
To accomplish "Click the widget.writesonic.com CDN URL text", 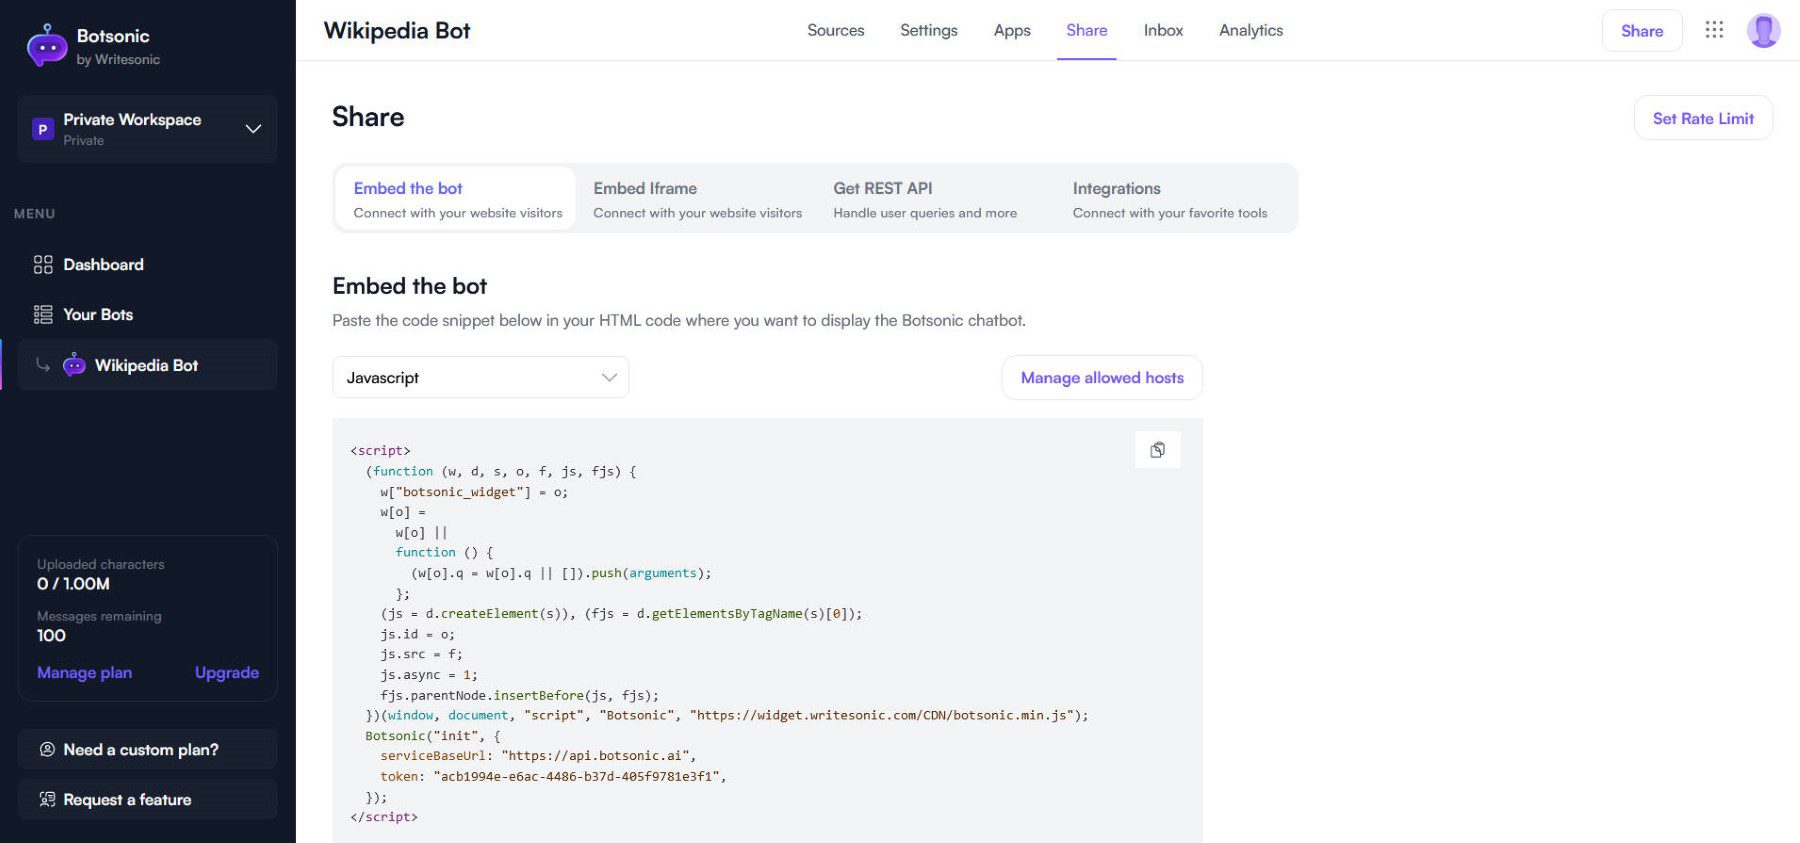I will tap(881, 715).
